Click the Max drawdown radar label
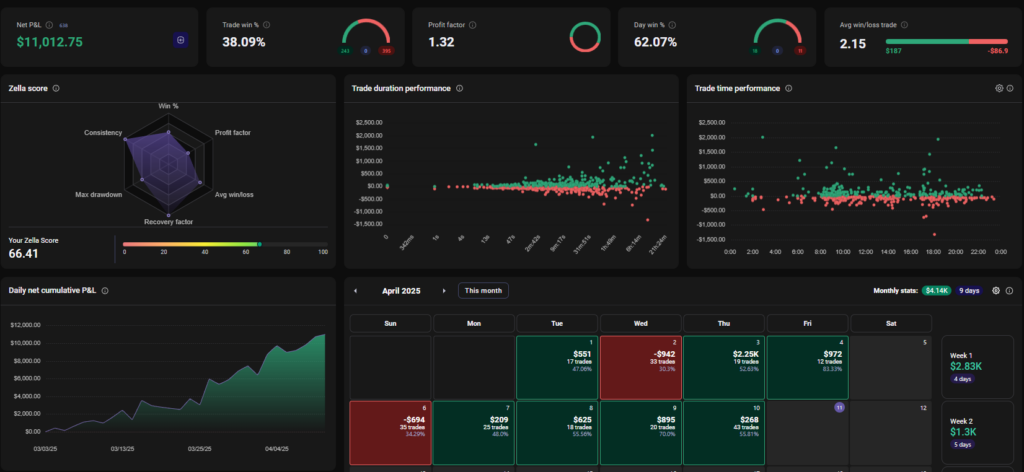Screen dimensions: 1024x472 tap(99, 195)
